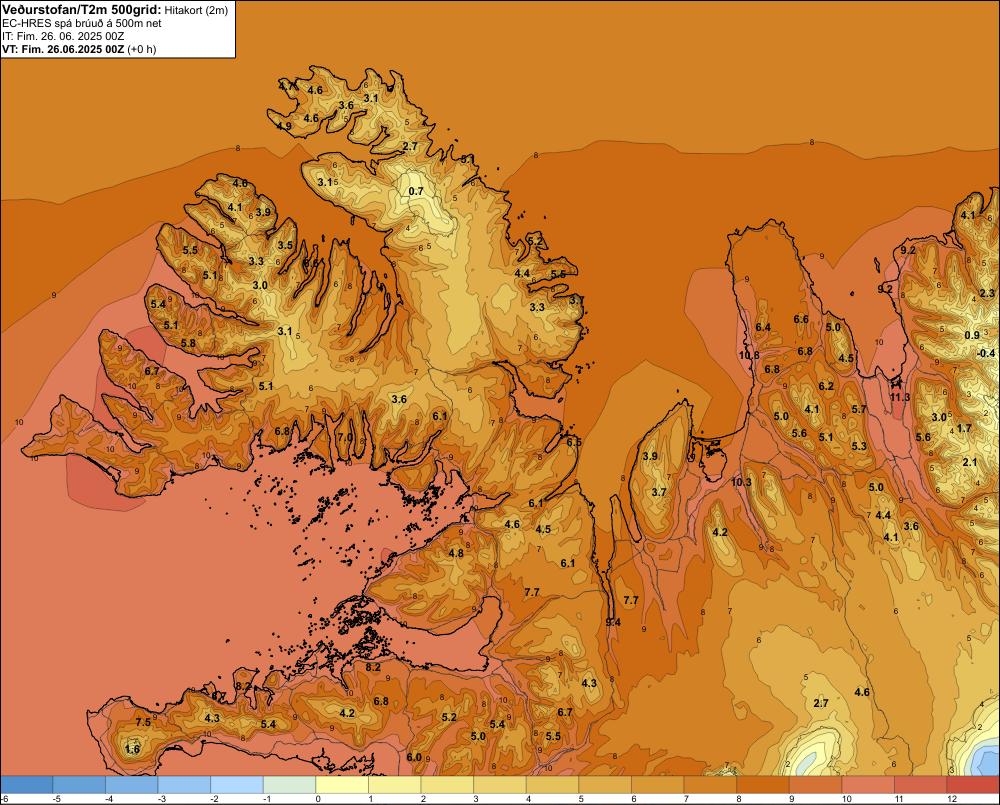The height and width of the screenshot is (805, 1000).
Task: Click the "(+0 h)" forecast offset text
Action: (x=142, y=49)
